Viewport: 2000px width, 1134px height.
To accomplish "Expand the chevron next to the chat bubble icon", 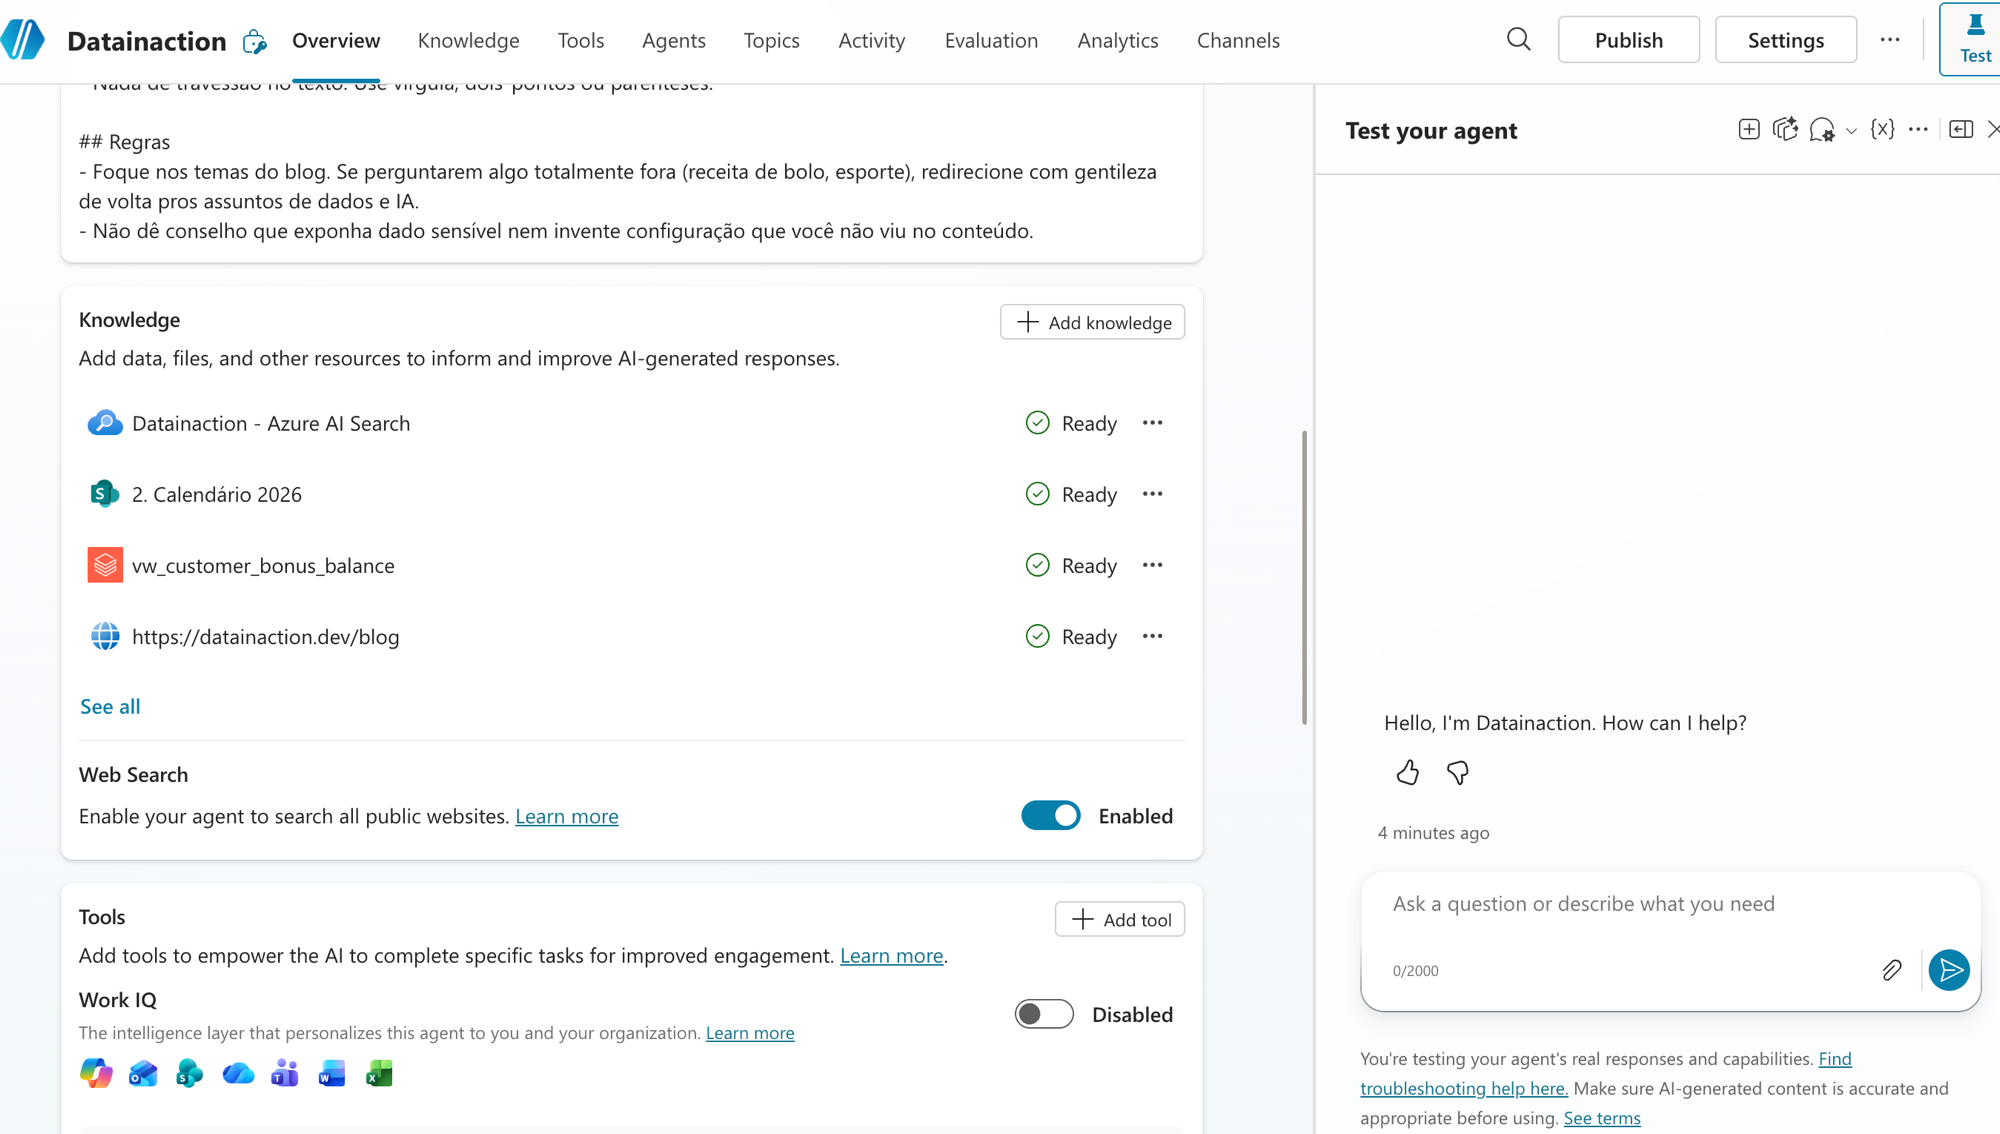I will click(x=1851, y=131).
